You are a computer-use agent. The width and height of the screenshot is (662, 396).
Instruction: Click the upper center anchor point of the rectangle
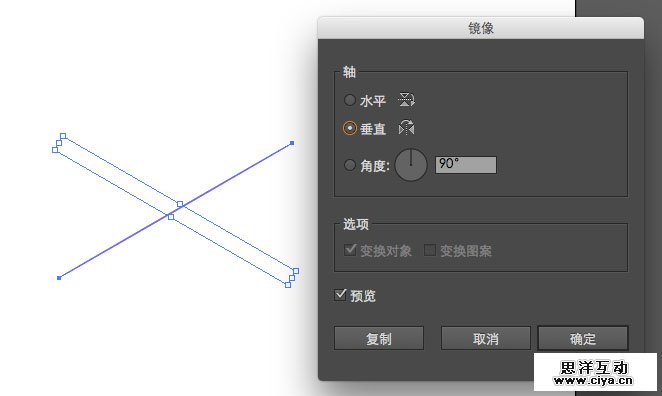click(180, 204)
